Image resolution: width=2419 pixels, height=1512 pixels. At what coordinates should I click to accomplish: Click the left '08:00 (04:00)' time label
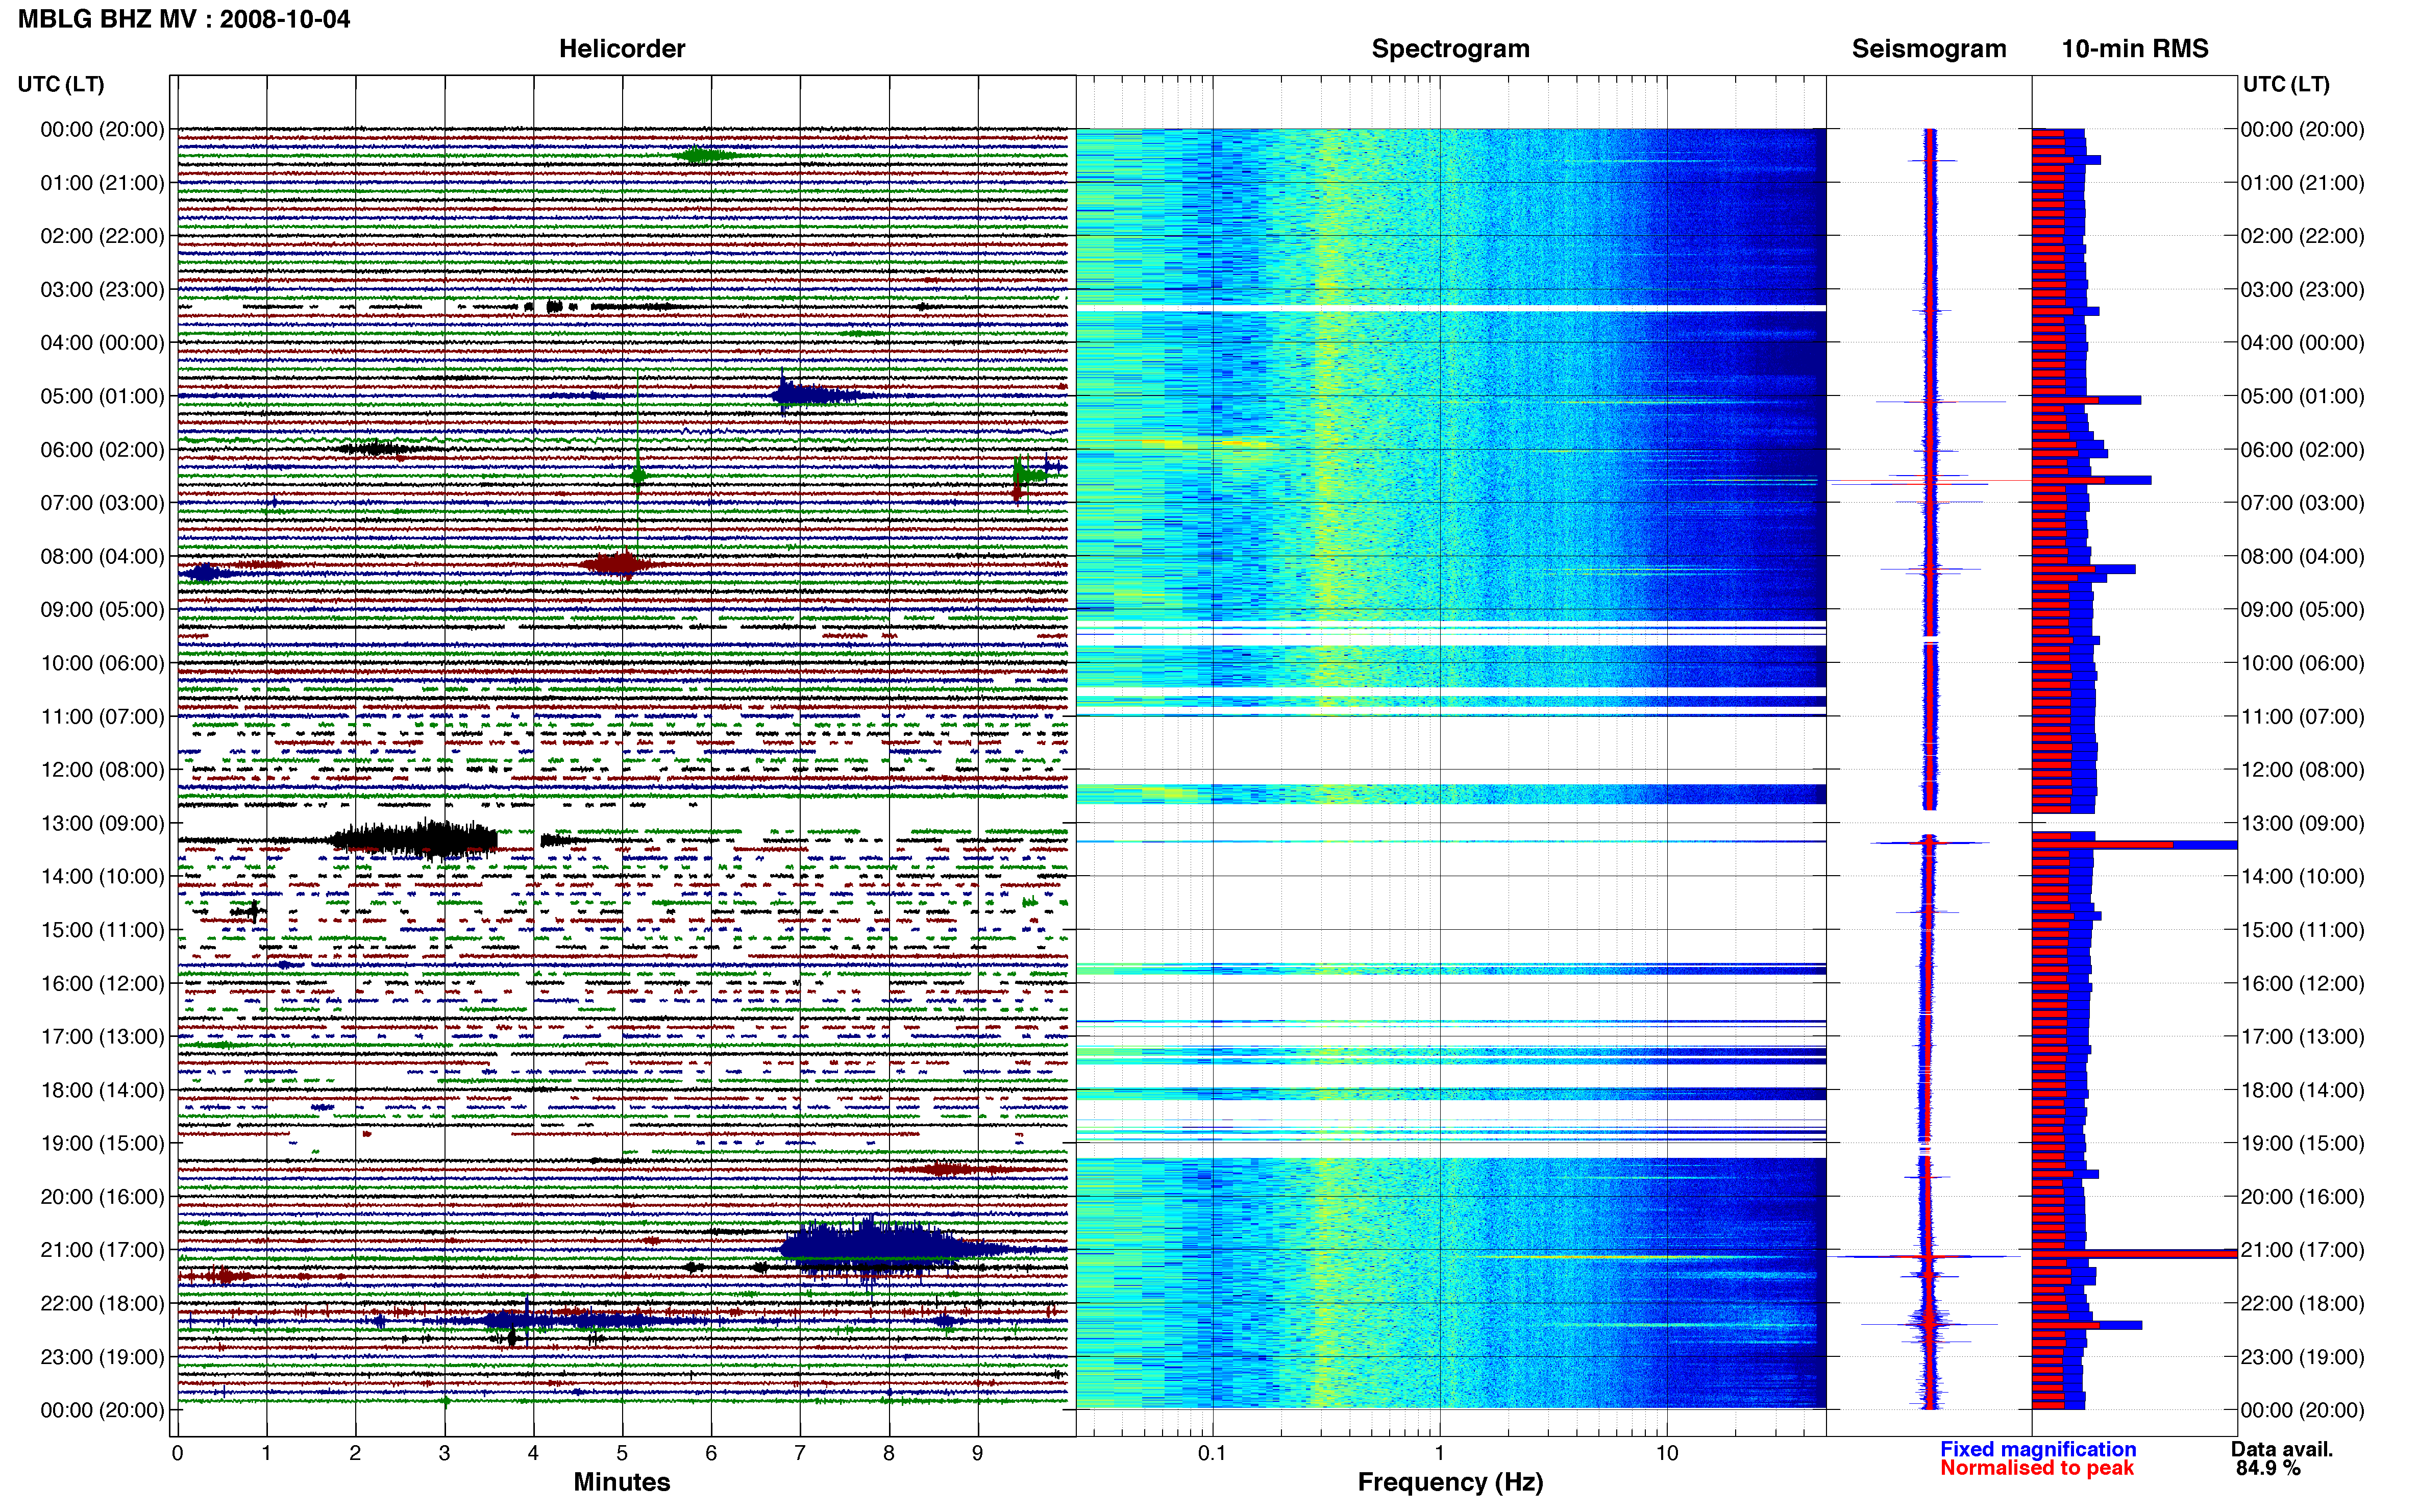pyautogui.click(x=102, y=556)
